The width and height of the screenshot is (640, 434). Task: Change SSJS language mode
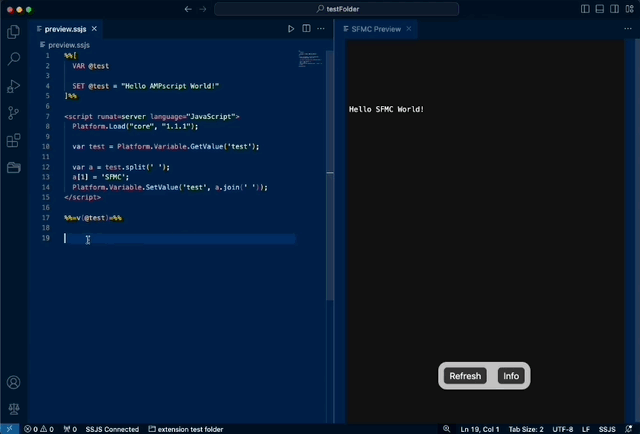coord(607,429)
